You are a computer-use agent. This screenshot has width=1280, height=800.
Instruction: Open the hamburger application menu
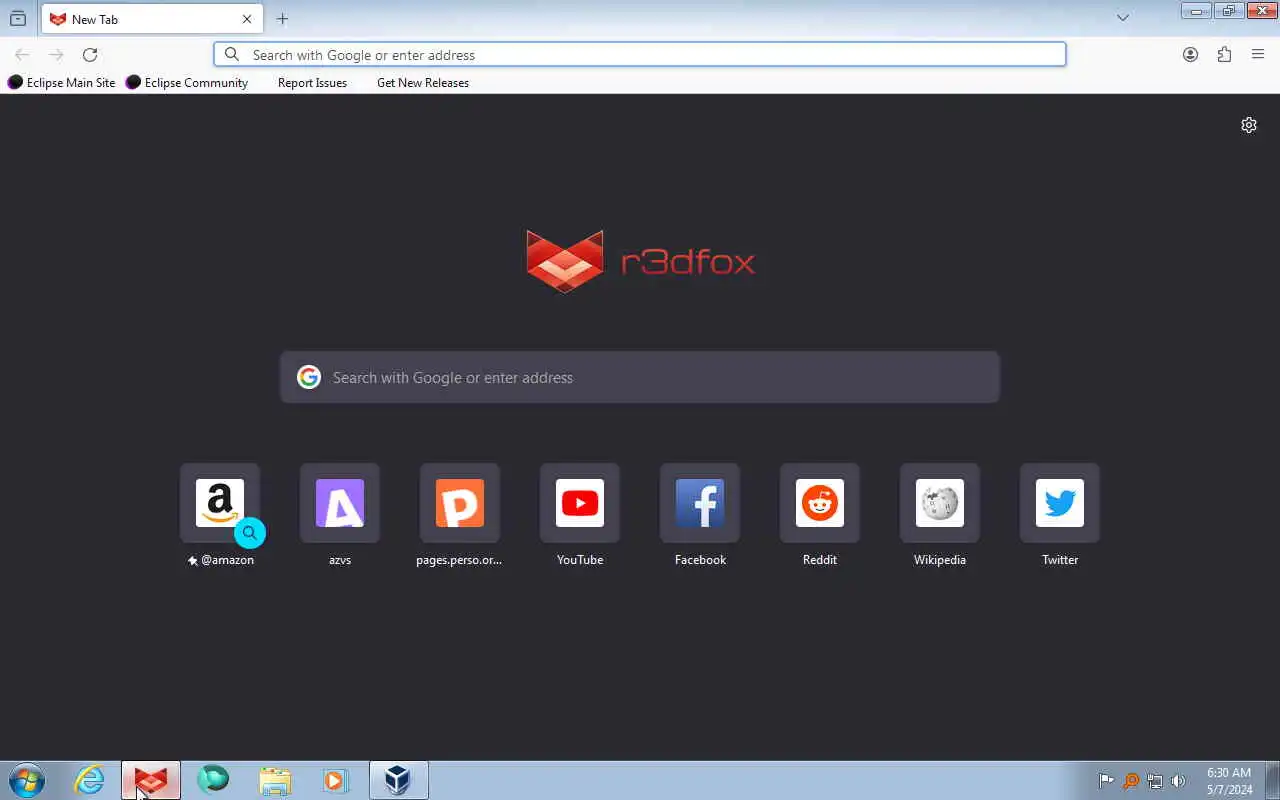click(x=1258, y=55)
